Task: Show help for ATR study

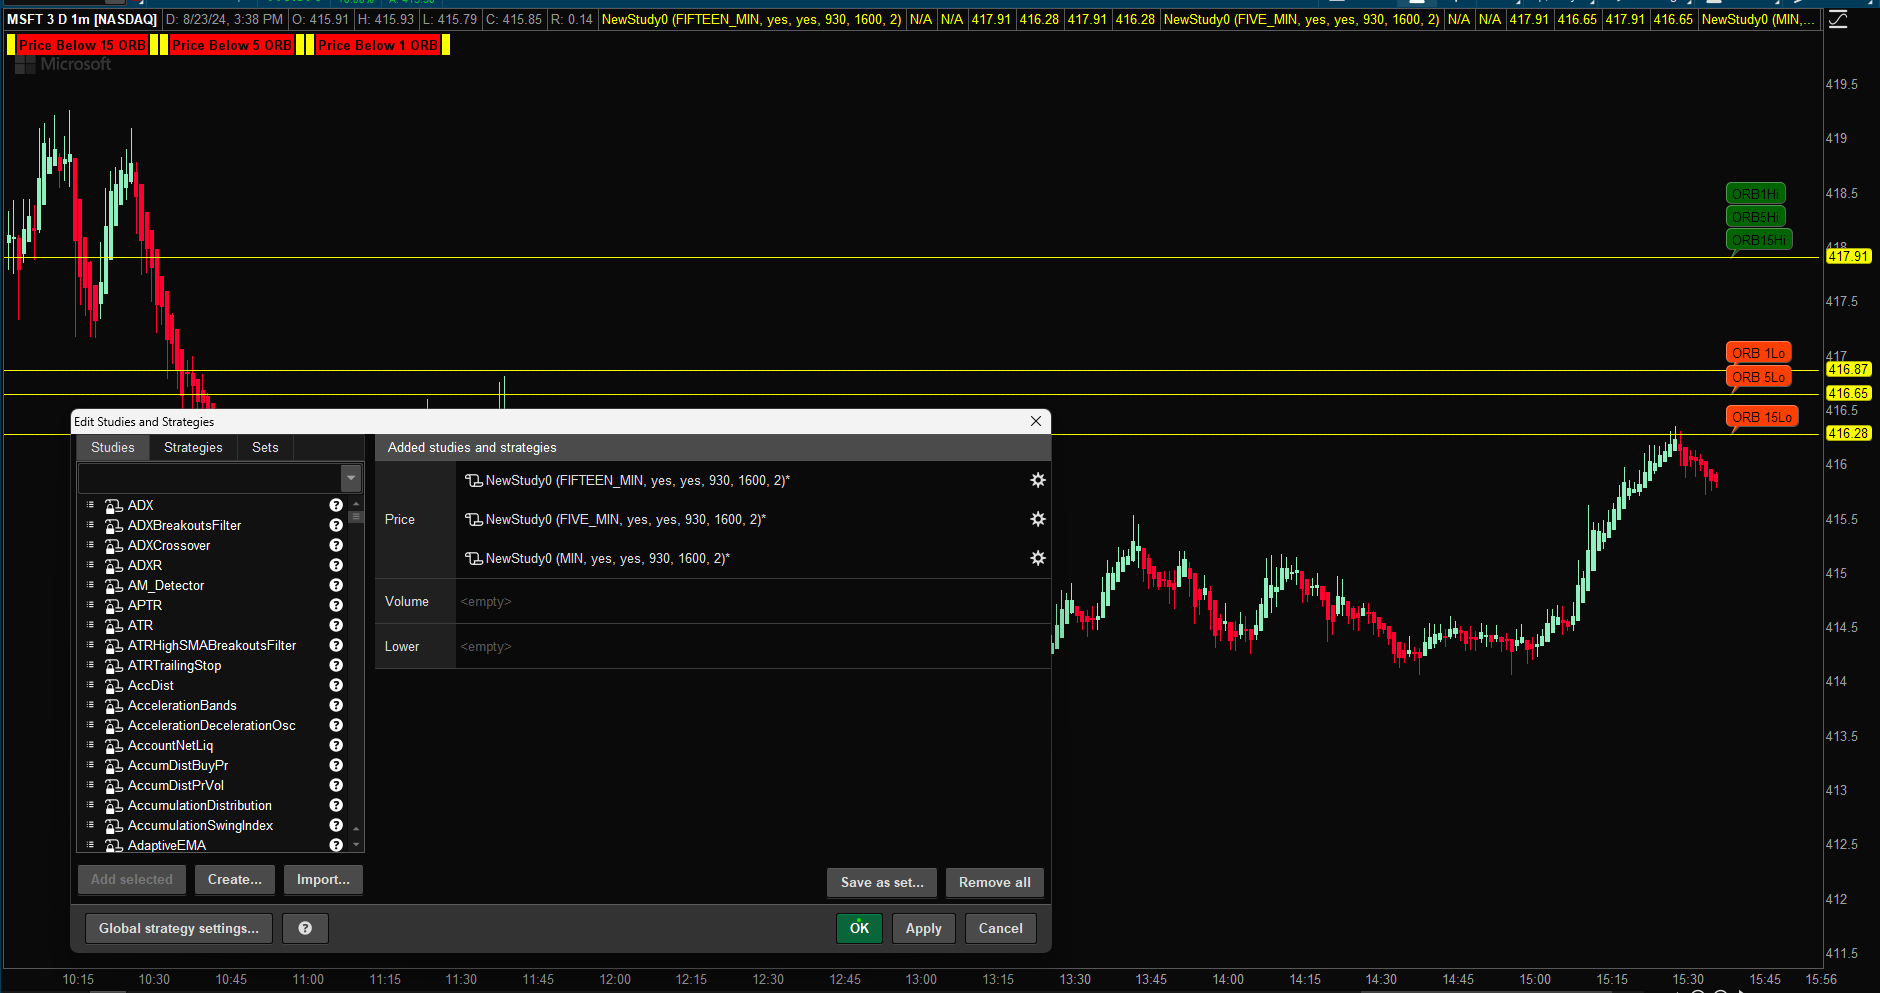Action: coord(336,625)
